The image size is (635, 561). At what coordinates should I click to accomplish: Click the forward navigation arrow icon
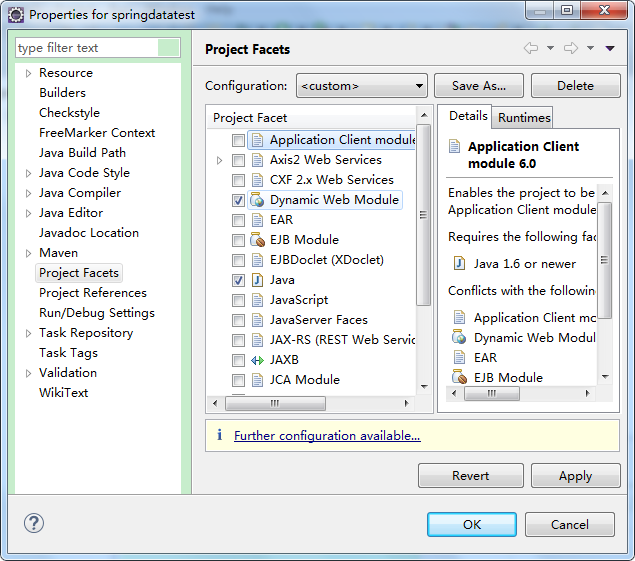click(571, 49)
